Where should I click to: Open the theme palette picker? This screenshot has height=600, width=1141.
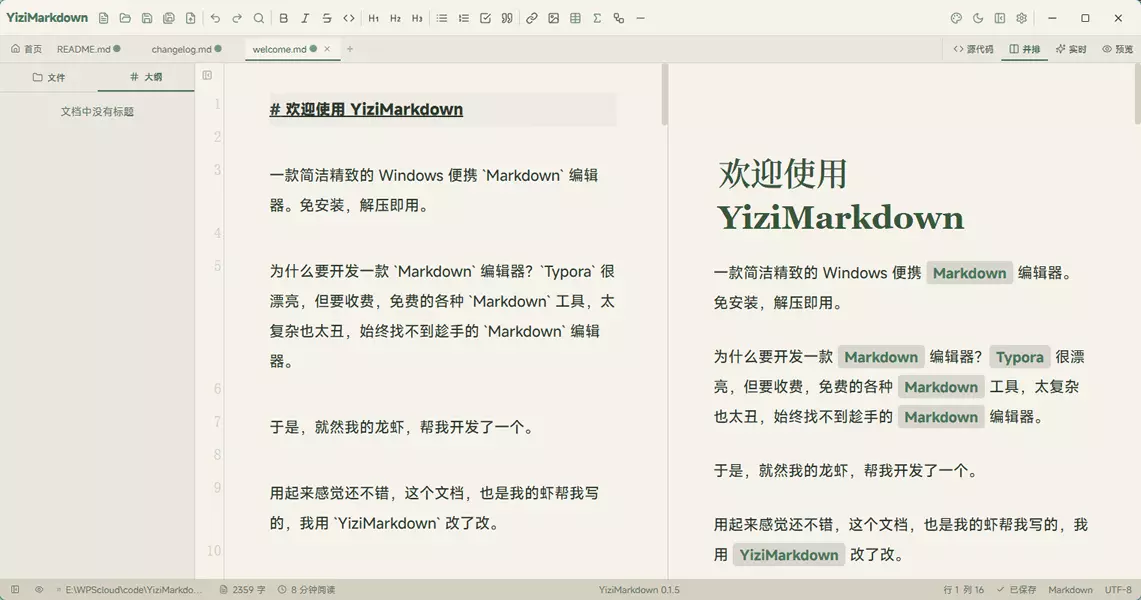click(x=956, y=18)
